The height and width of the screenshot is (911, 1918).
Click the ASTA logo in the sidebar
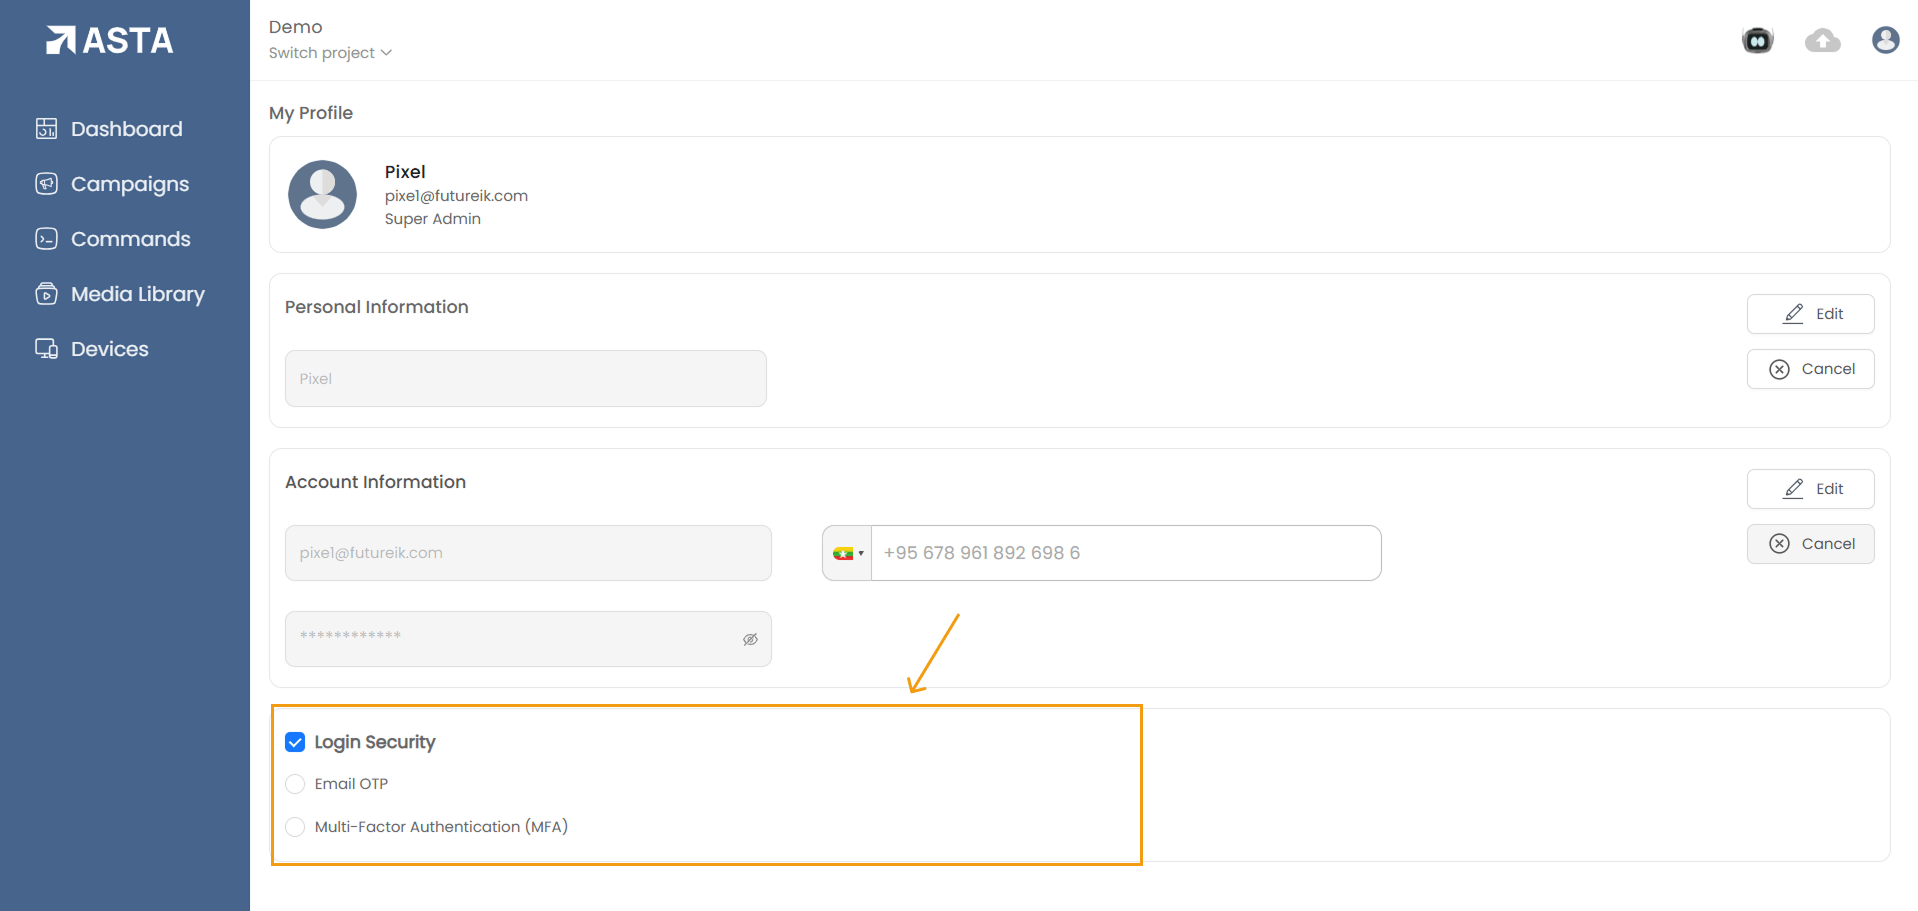point(110,40)
